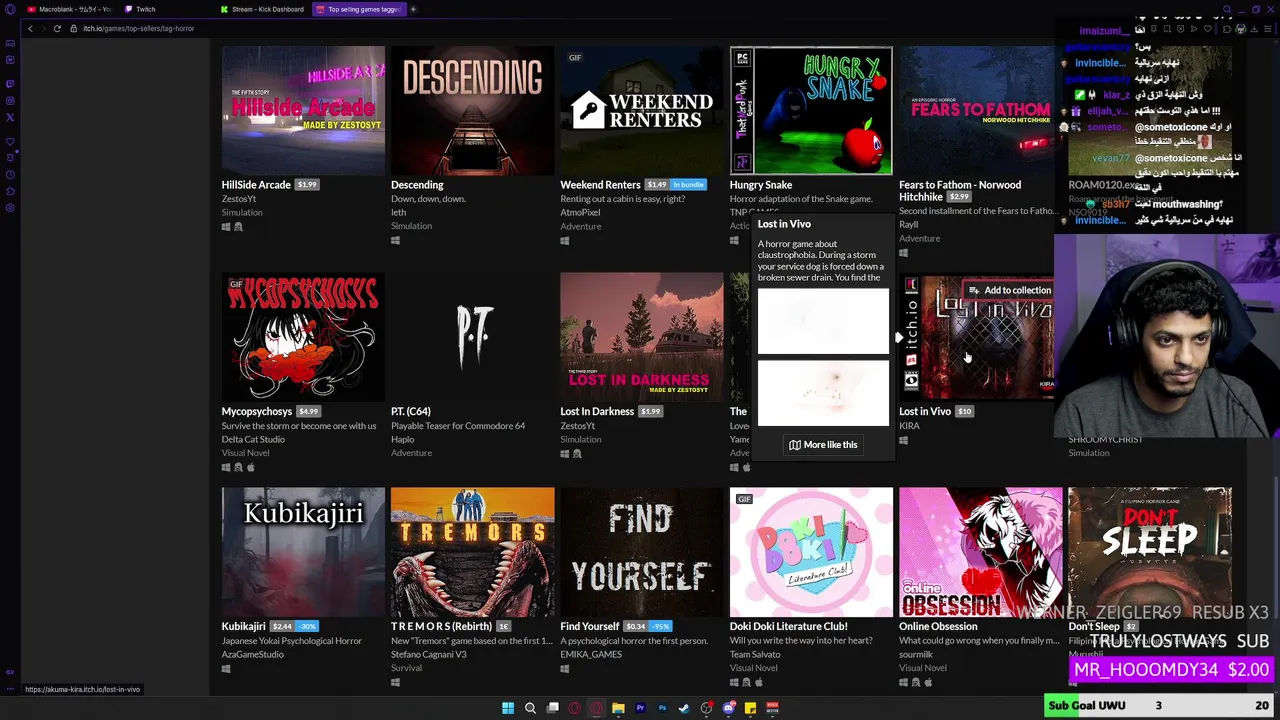Open File Explorer from taskbar

tap(618, 708)
